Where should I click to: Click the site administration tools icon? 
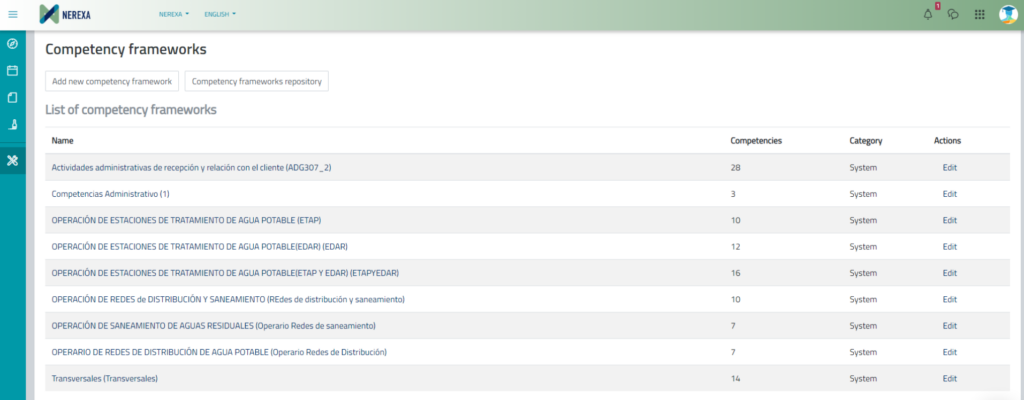pyautogui.click(x=13, y=160)
